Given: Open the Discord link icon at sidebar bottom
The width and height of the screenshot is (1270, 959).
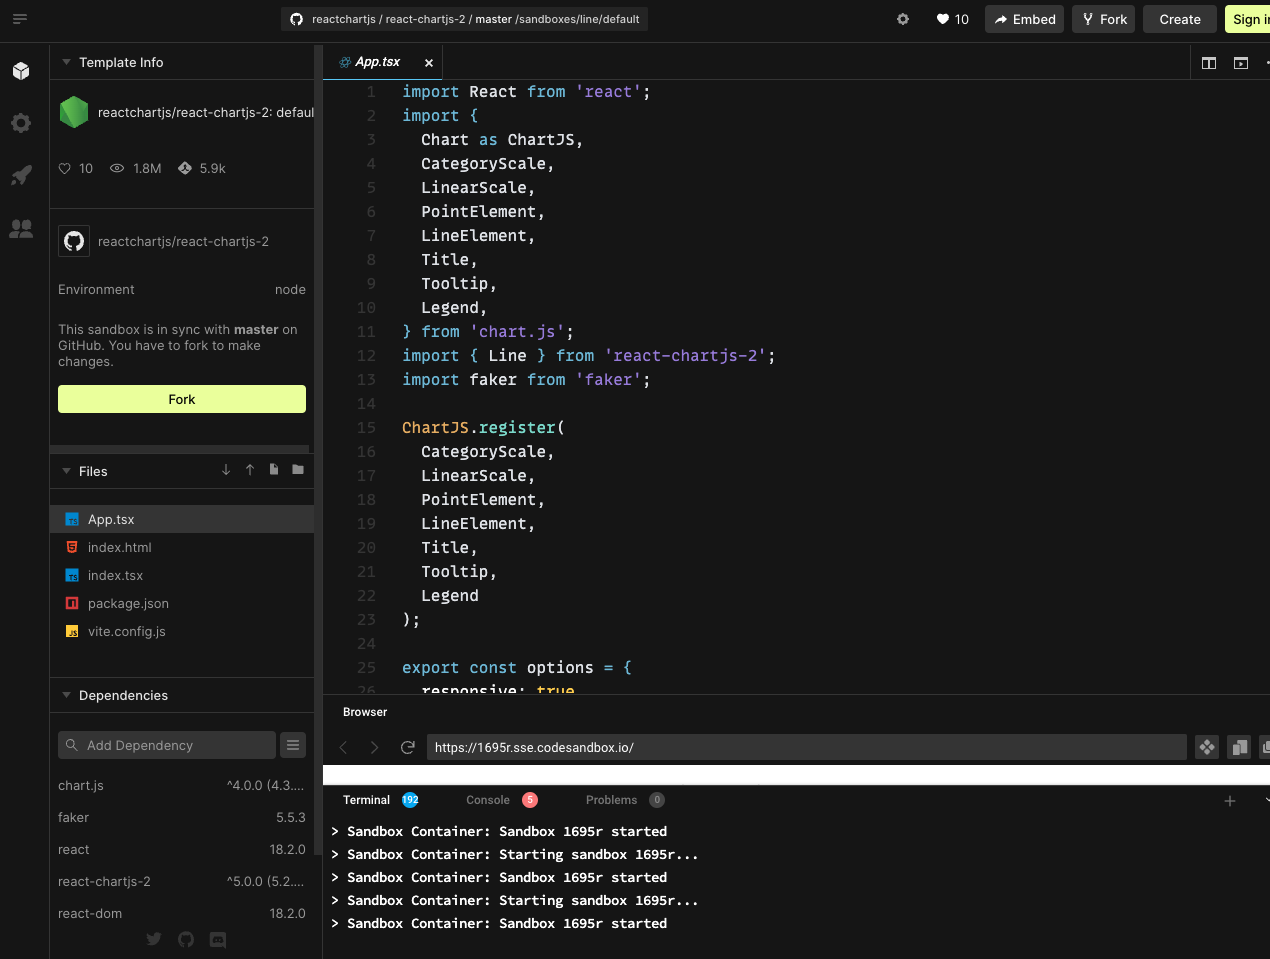Looking at the screenshot, I should [x=218, y=939].
